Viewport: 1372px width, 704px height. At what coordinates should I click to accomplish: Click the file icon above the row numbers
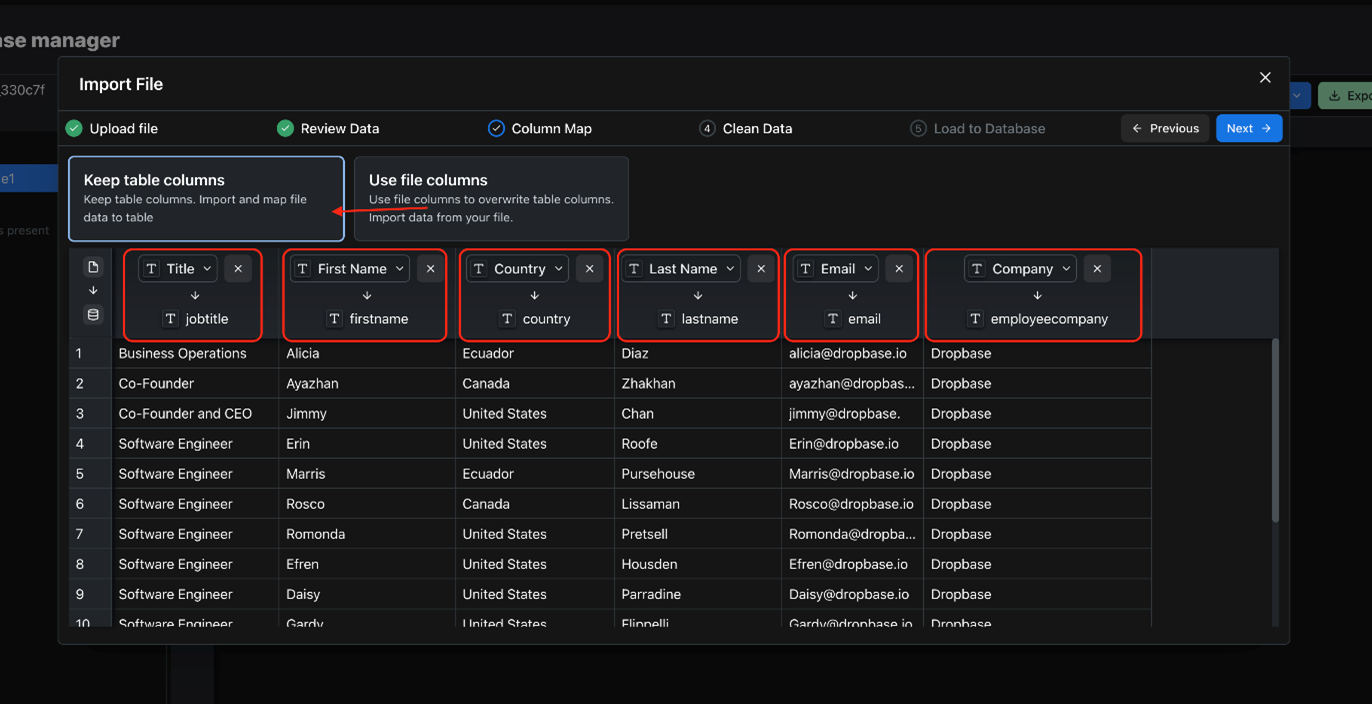(x=93, y=267)
